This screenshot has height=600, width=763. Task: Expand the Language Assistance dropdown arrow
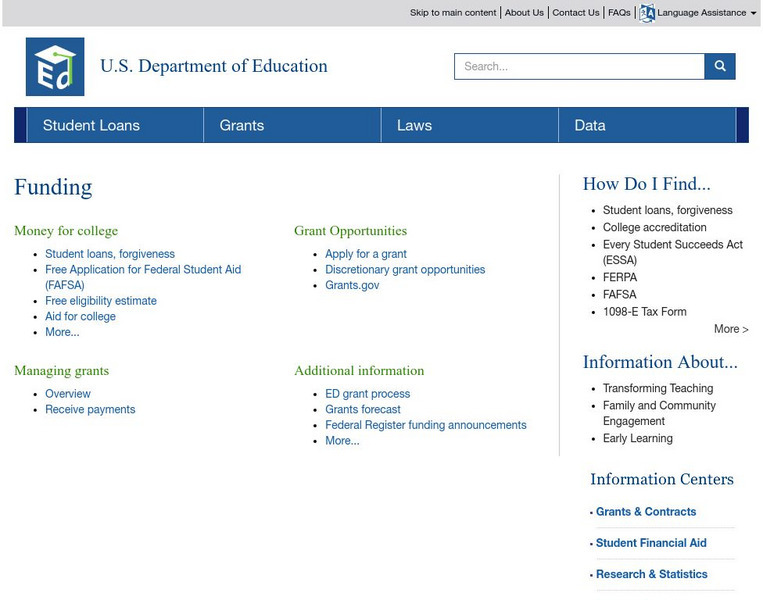(x=754, y=13)
